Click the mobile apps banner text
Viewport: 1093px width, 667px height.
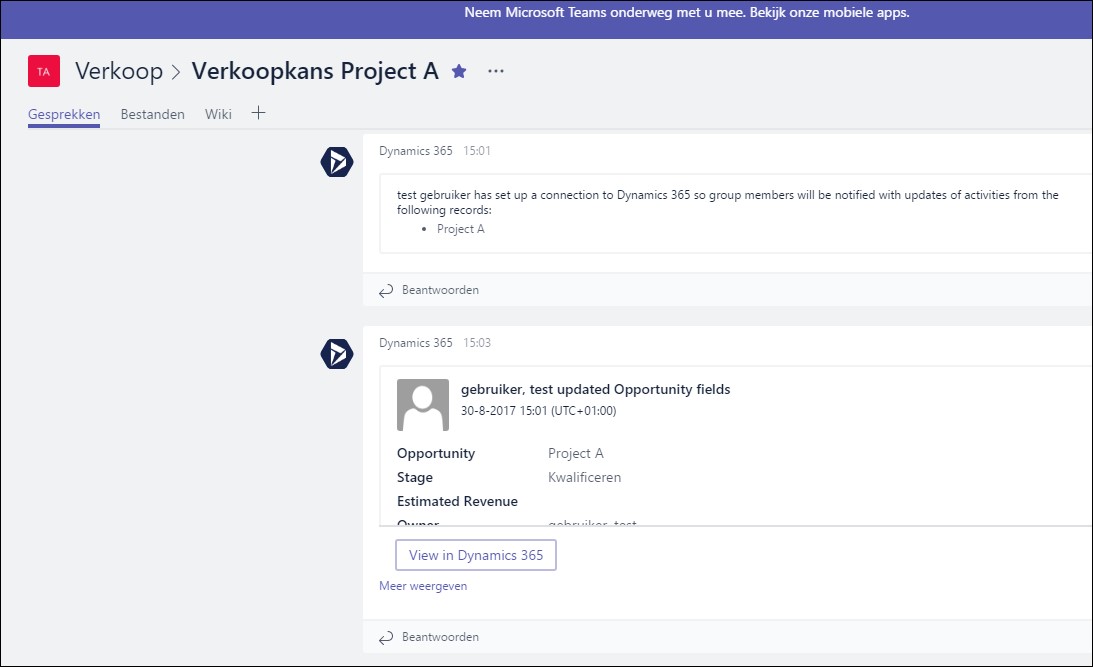point(687,13)
